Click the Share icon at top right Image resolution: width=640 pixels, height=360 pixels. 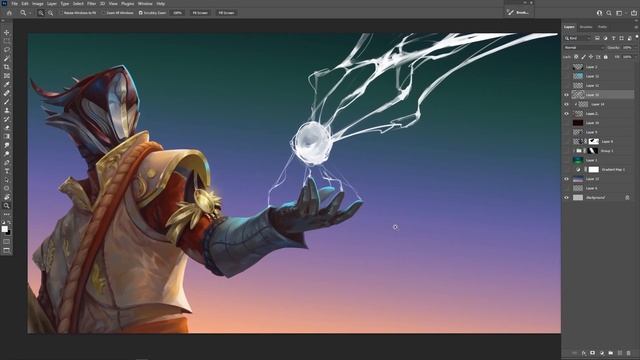pyautogui.click(x=634, y=13)
